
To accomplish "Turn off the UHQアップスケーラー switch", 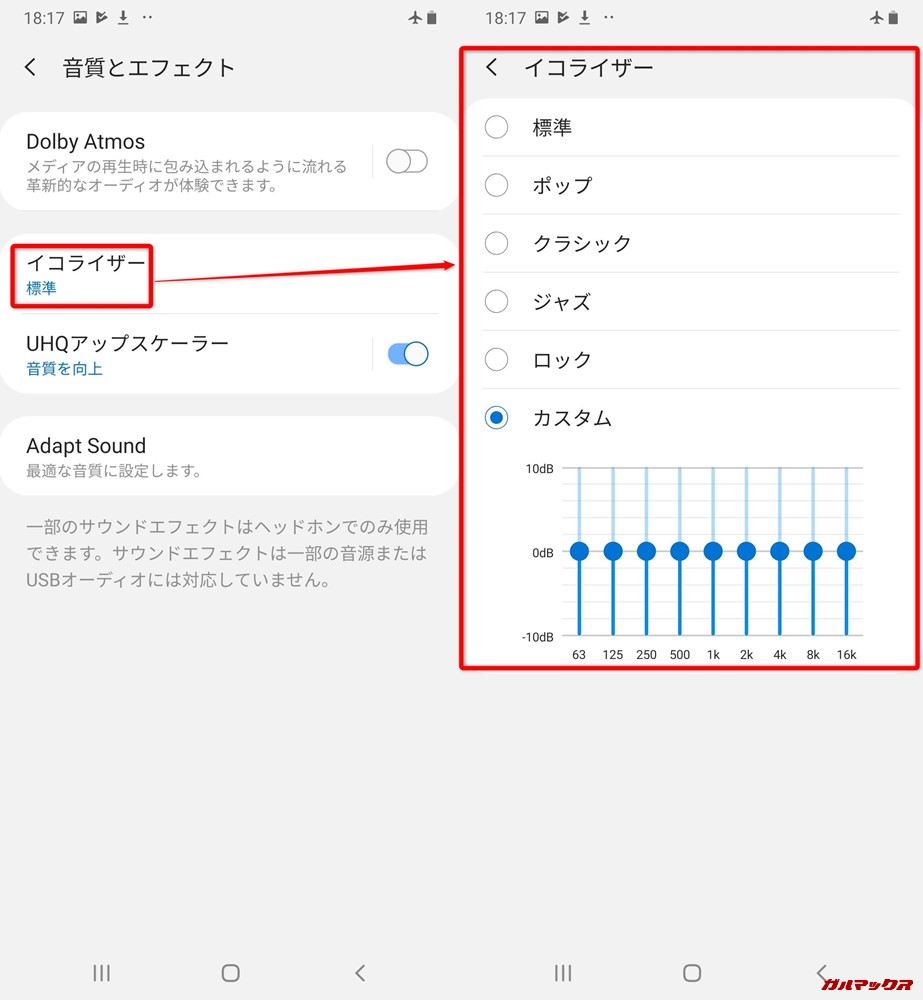I will tap(406, 353).
